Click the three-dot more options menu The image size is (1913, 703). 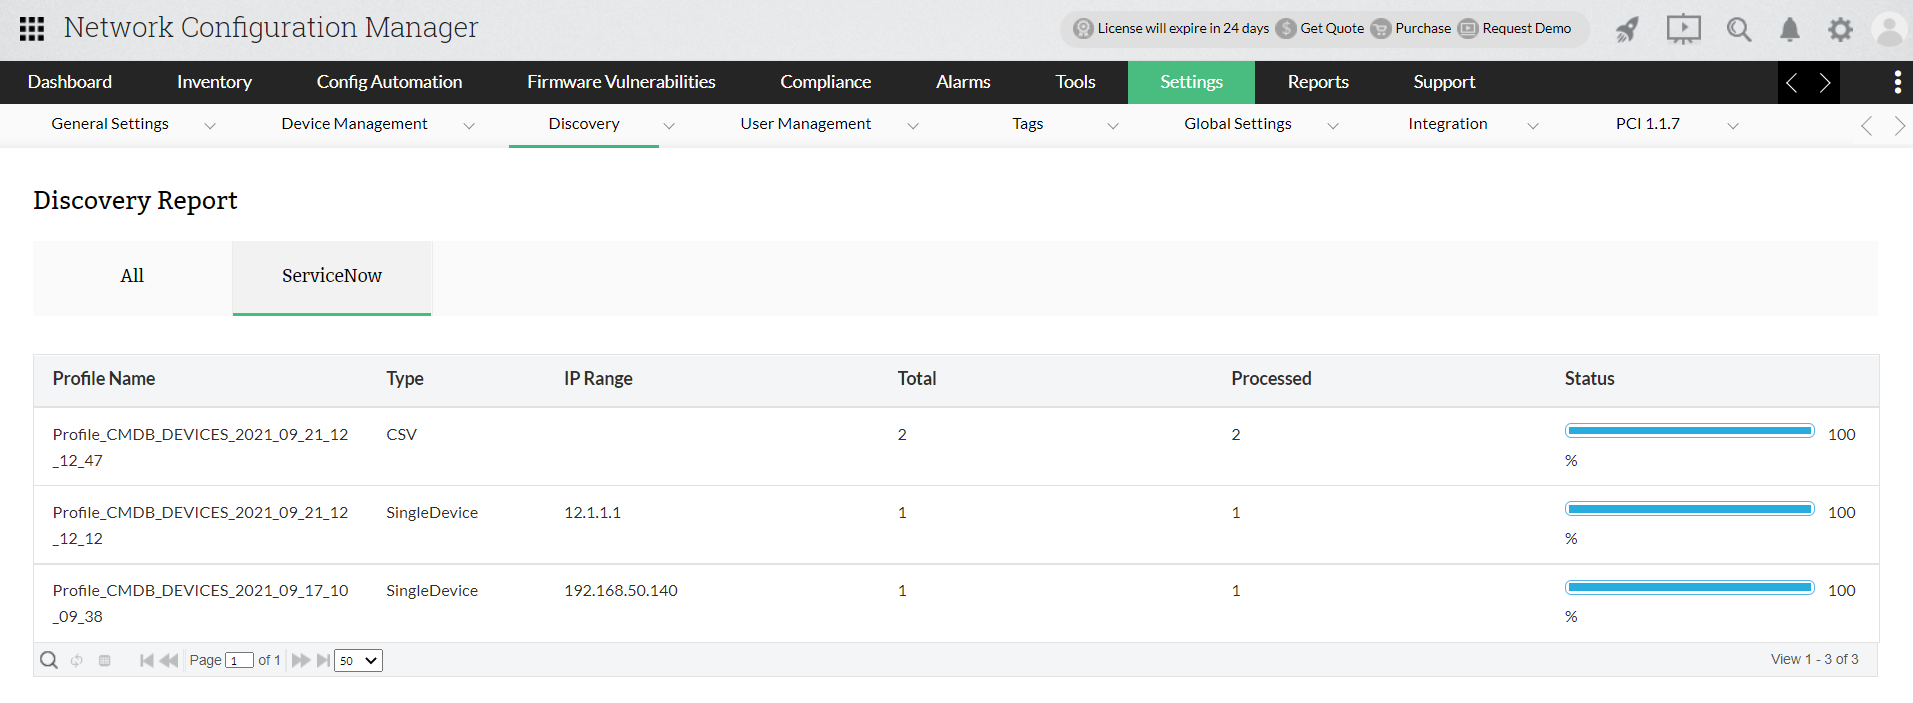(1897, 82)
